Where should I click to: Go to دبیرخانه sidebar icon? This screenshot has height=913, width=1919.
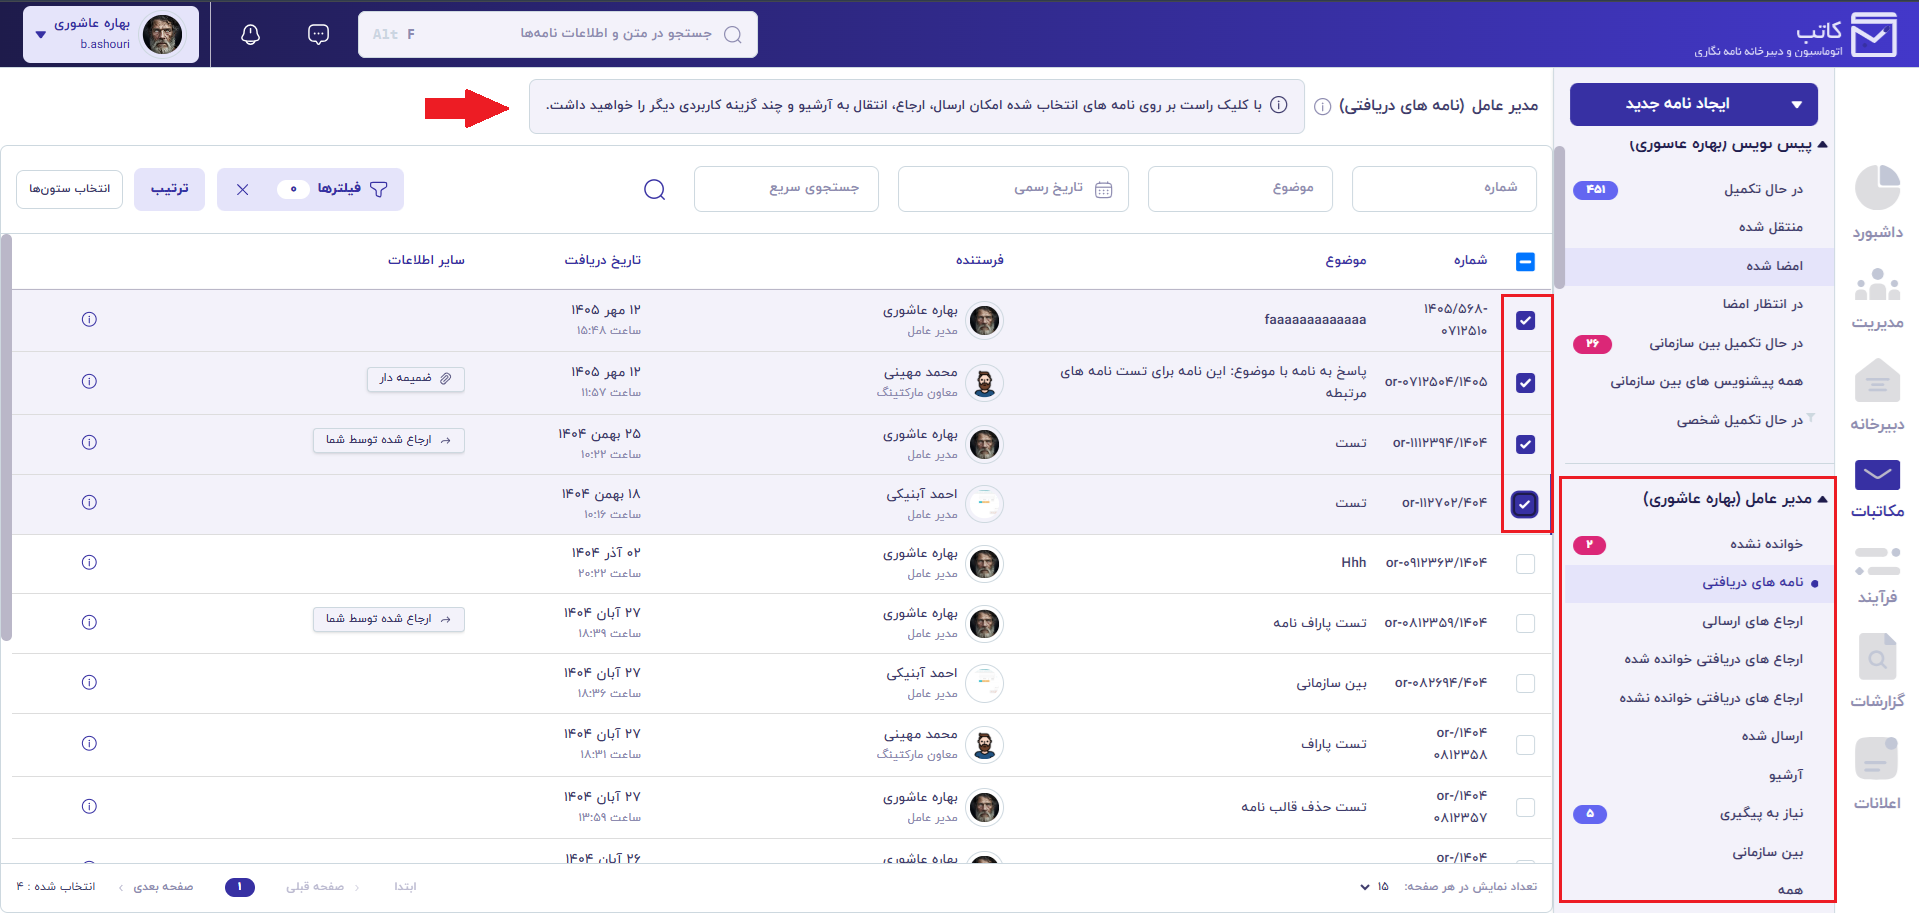(1877, 396)
